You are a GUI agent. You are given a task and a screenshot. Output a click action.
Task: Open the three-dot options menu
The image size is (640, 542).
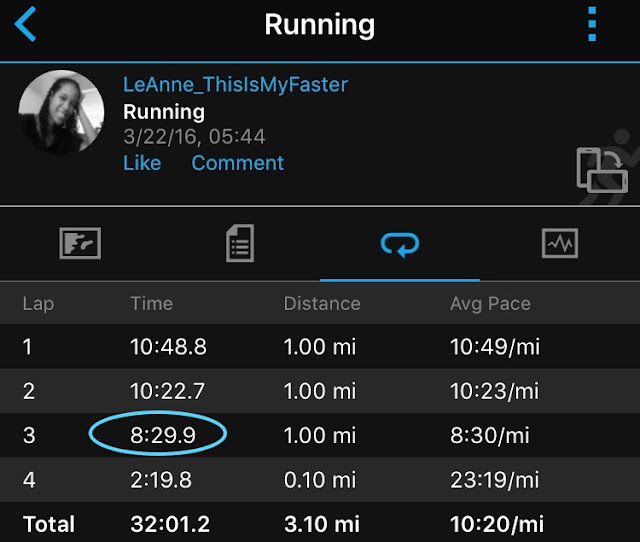pyautogui.click(x=592, y=24)
